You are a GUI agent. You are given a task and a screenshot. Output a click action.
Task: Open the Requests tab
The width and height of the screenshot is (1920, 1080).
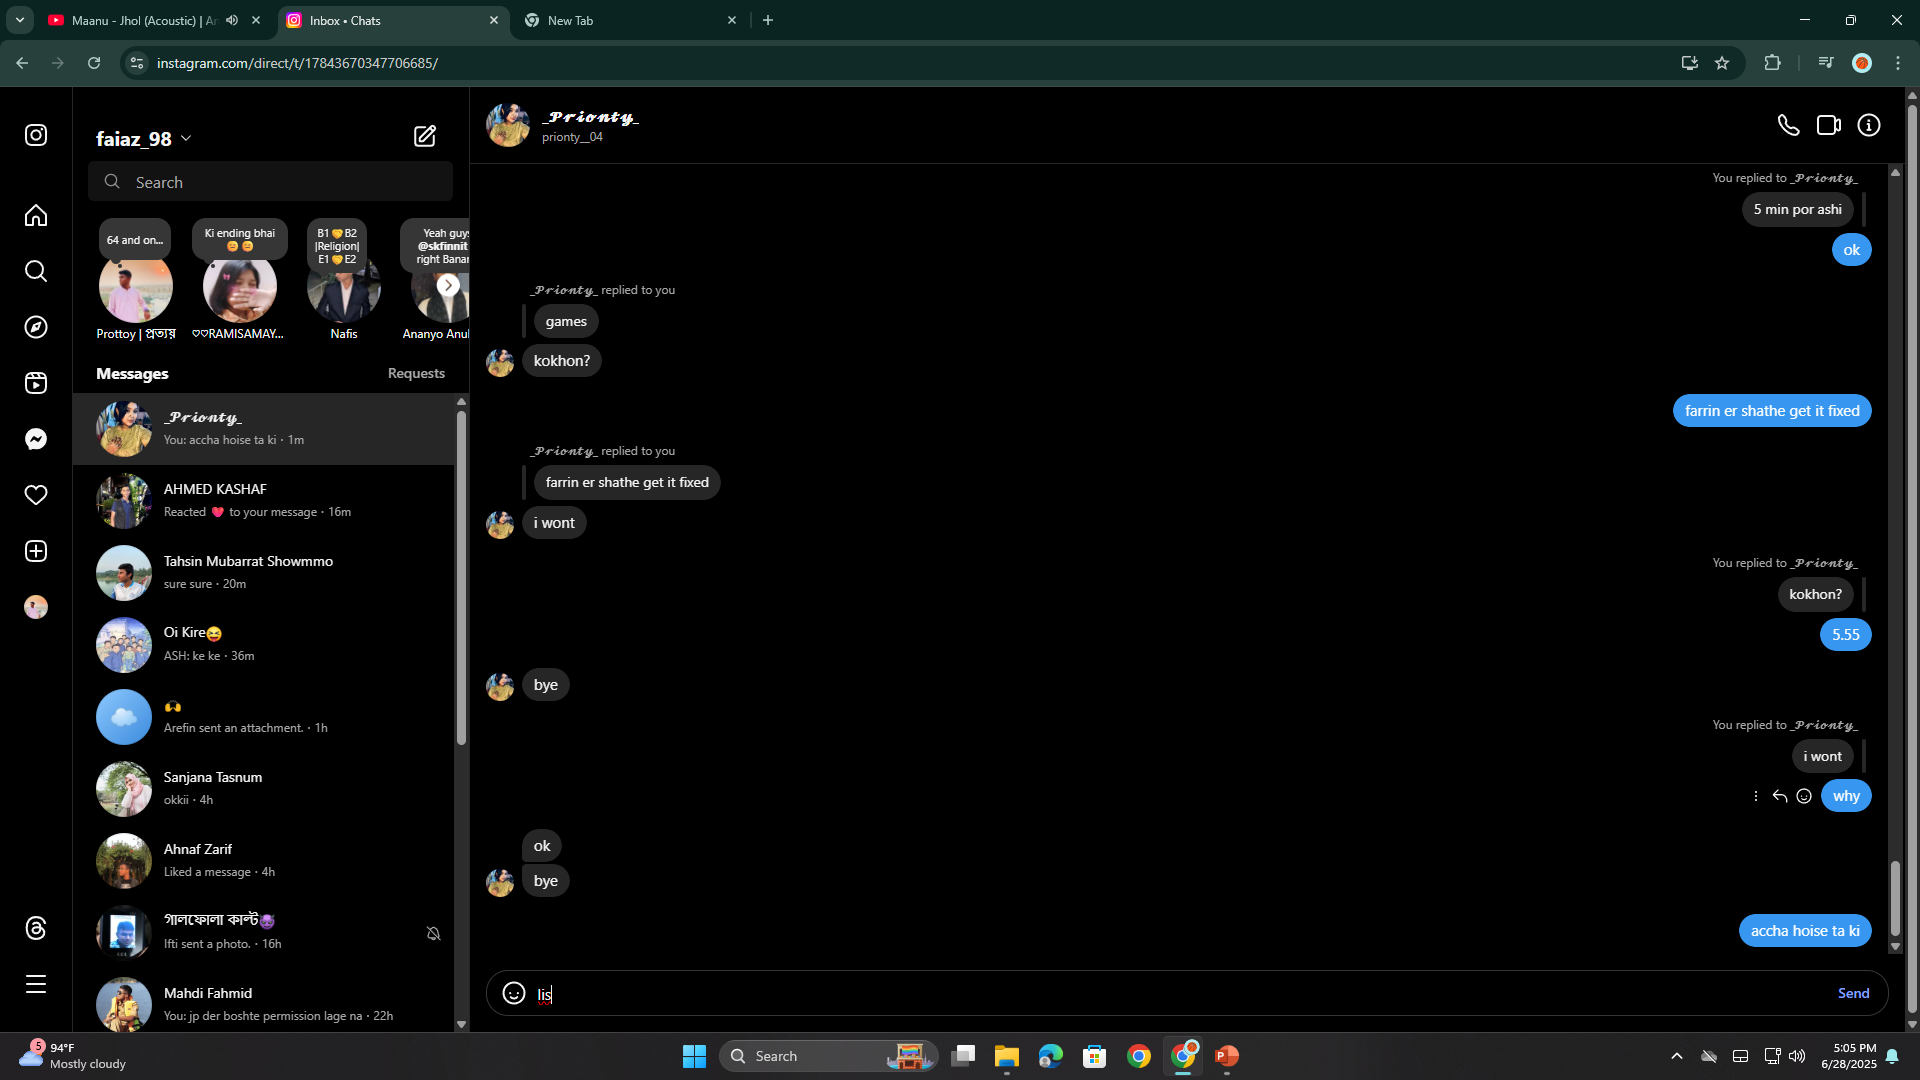click(x=416, y=373)
